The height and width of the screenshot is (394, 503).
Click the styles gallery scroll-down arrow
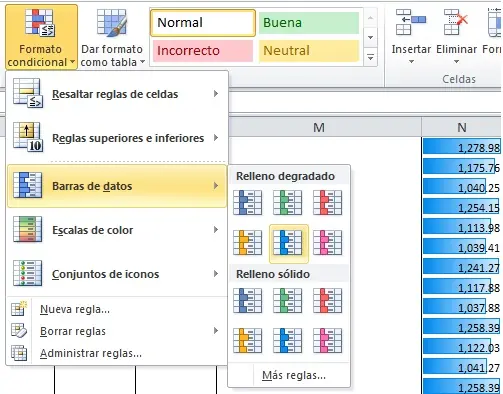coord(370,37)
